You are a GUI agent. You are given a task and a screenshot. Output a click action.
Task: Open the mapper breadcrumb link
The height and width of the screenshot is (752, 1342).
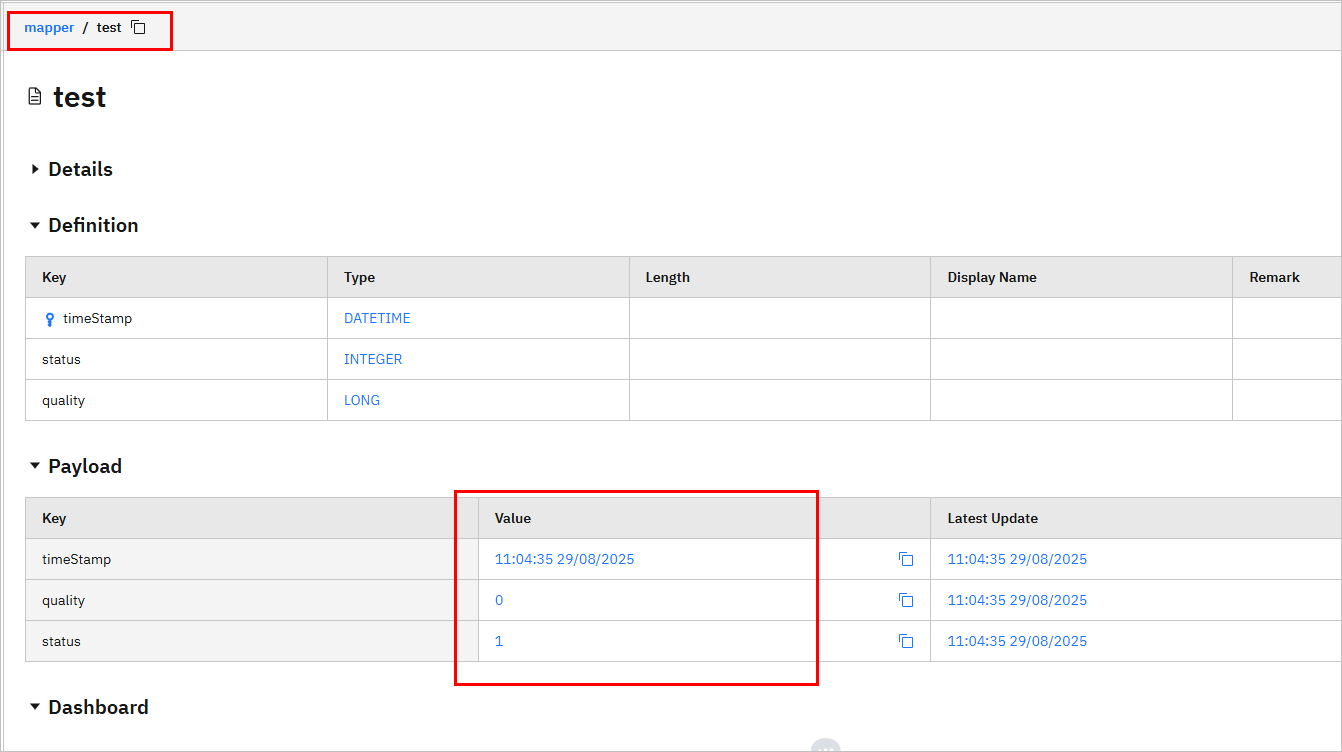pos(49,28)
